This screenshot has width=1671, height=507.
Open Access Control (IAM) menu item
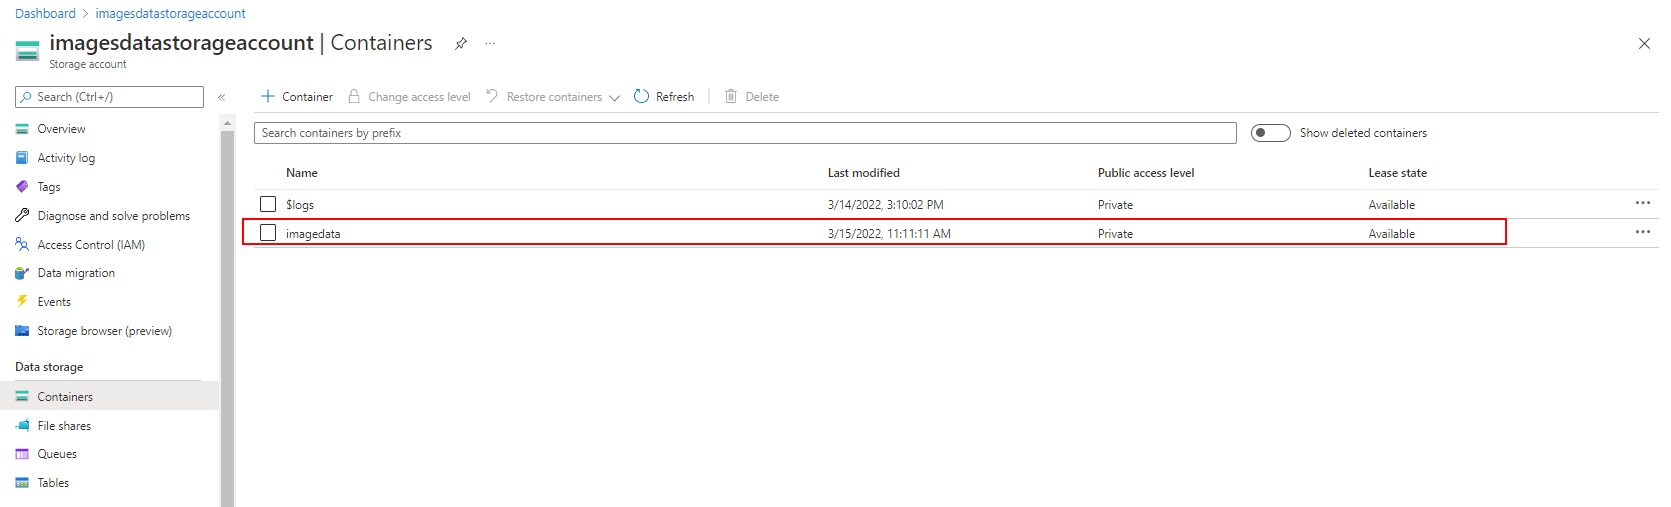click(91, 245)
